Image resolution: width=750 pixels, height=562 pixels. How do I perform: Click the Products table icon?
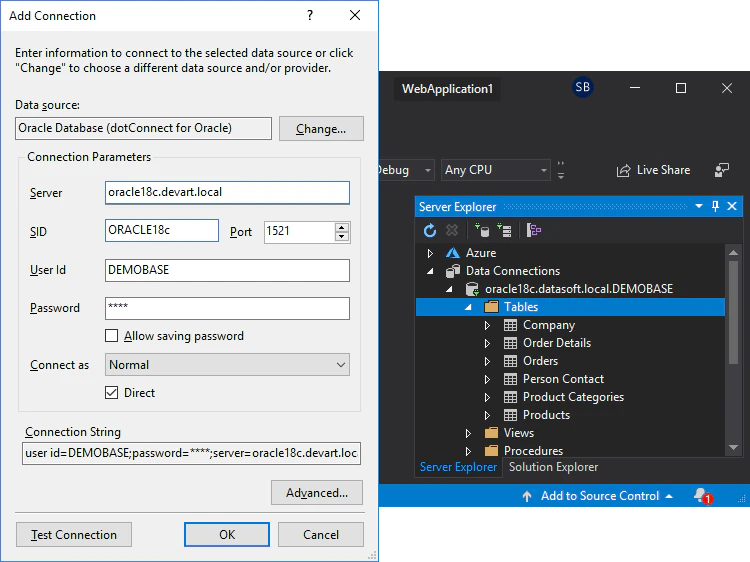(x=510, y=415)
